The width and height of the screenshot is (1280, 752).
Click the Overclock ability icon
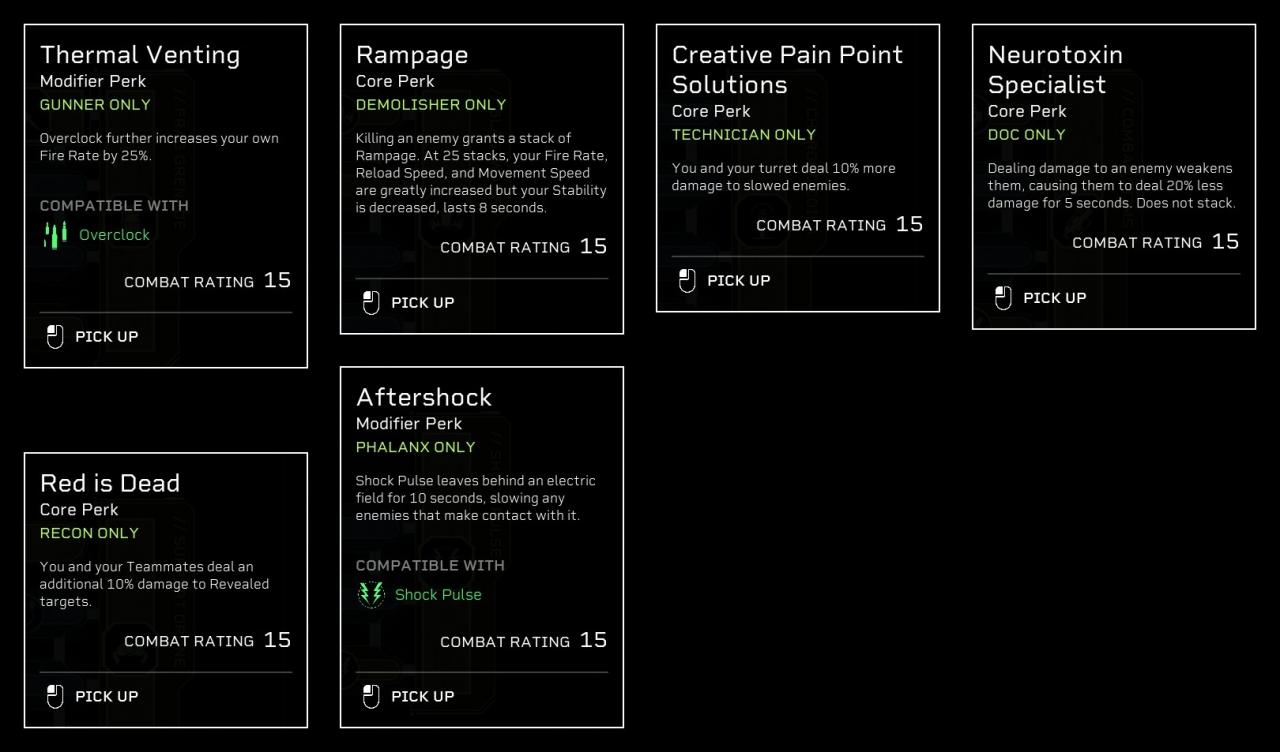point(55,235)
